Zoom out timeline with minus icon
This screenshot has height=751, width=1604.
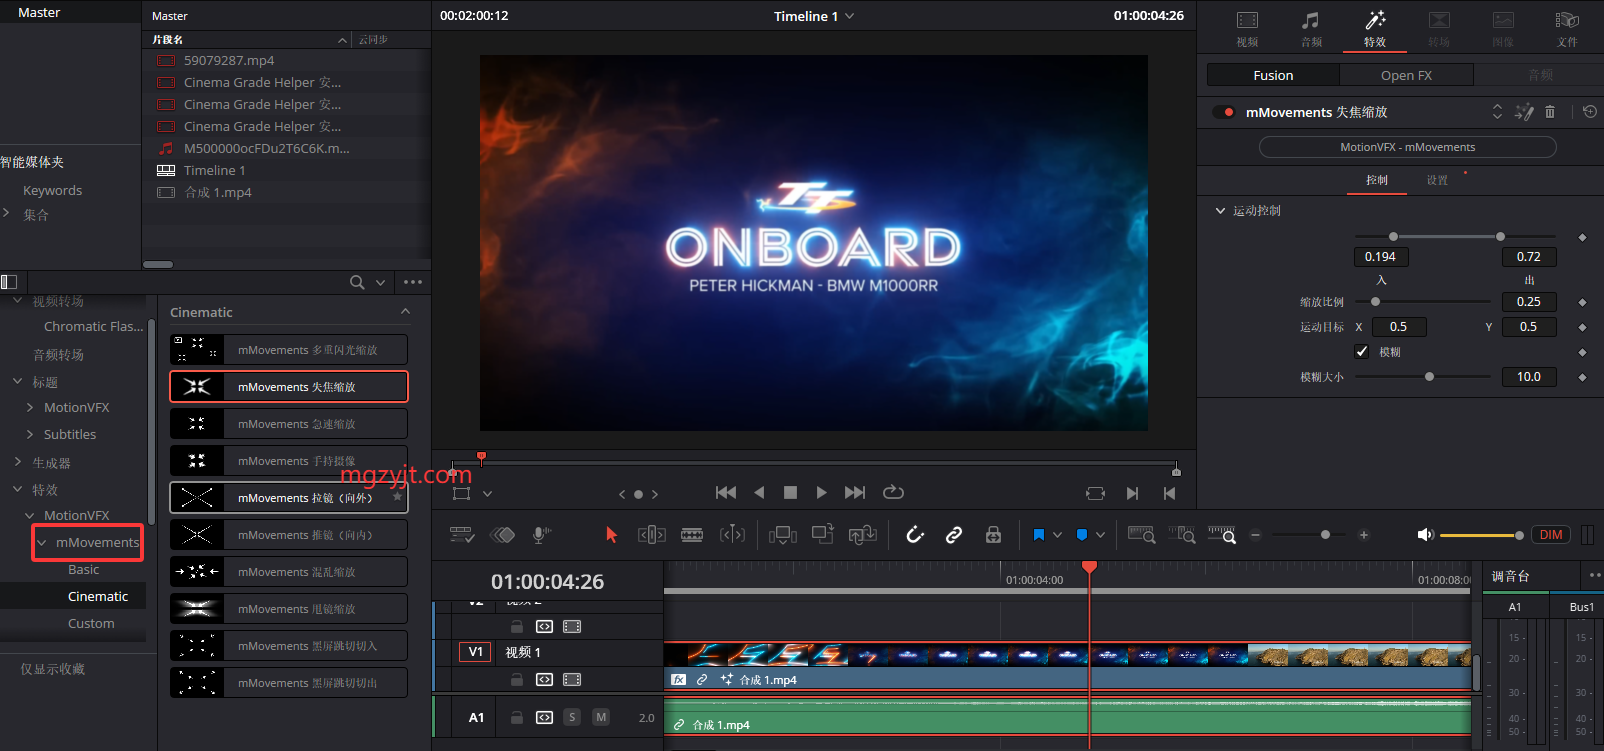click(x=1256, y=535)
